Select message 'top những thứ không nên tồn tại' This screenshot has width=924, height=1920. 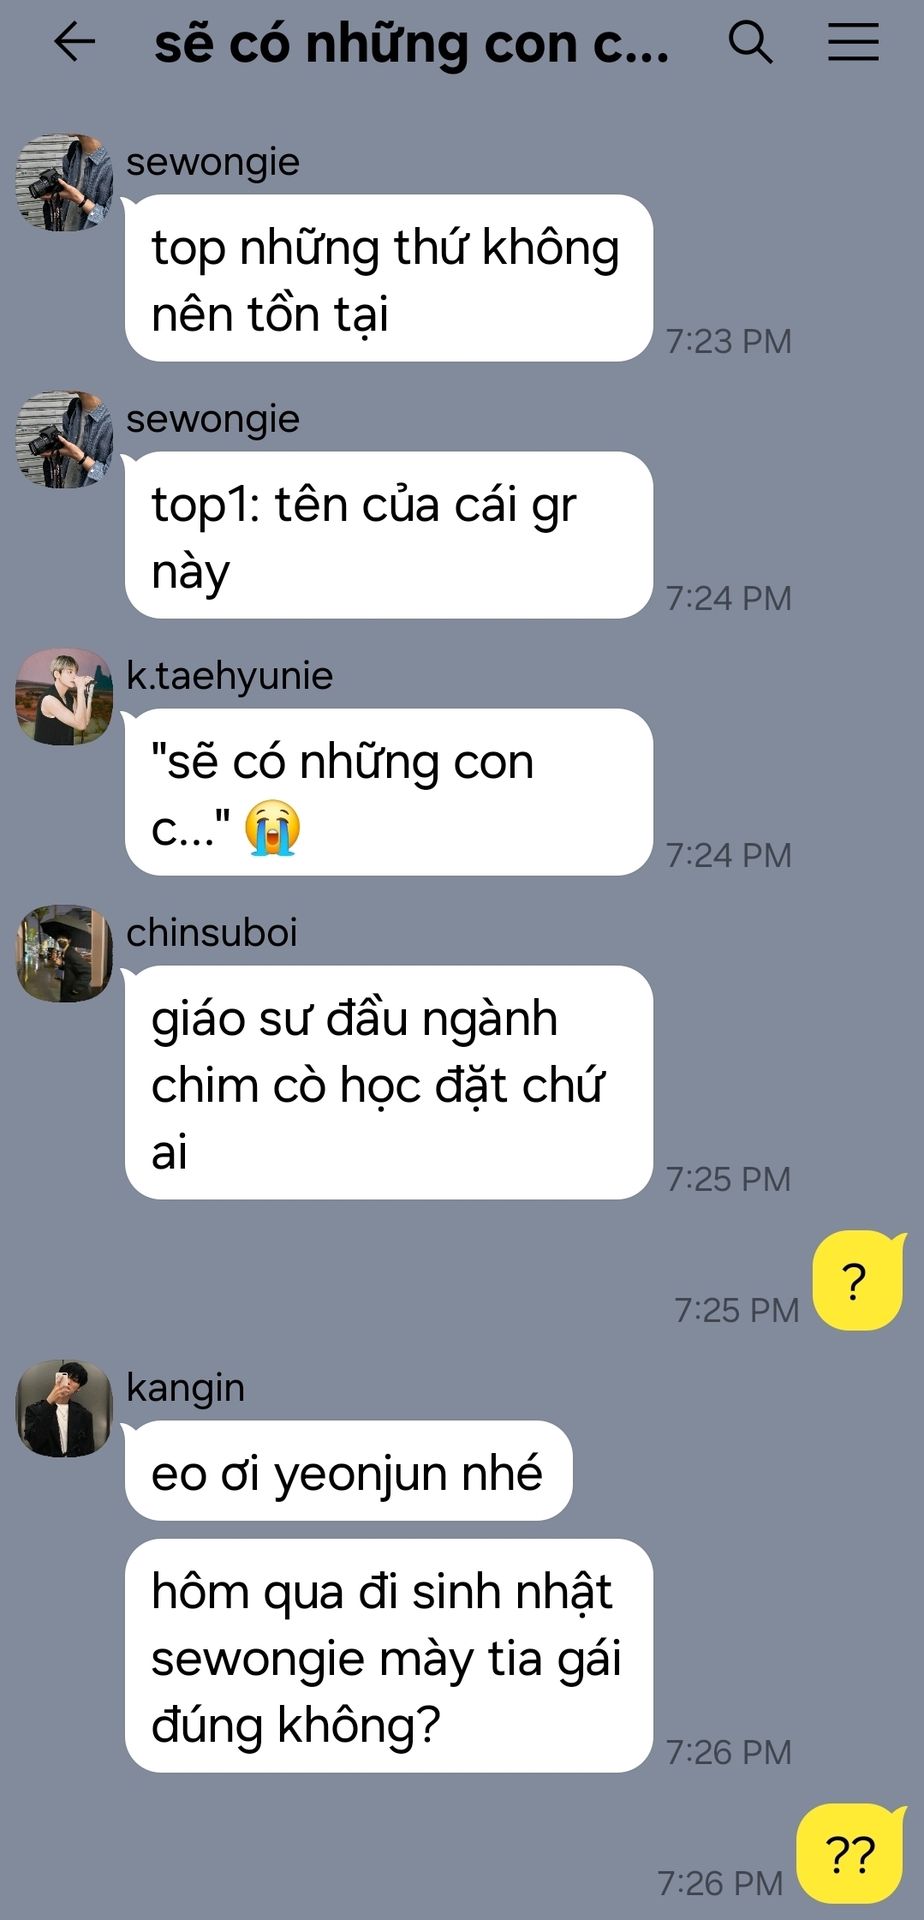[x=389, y=278]
